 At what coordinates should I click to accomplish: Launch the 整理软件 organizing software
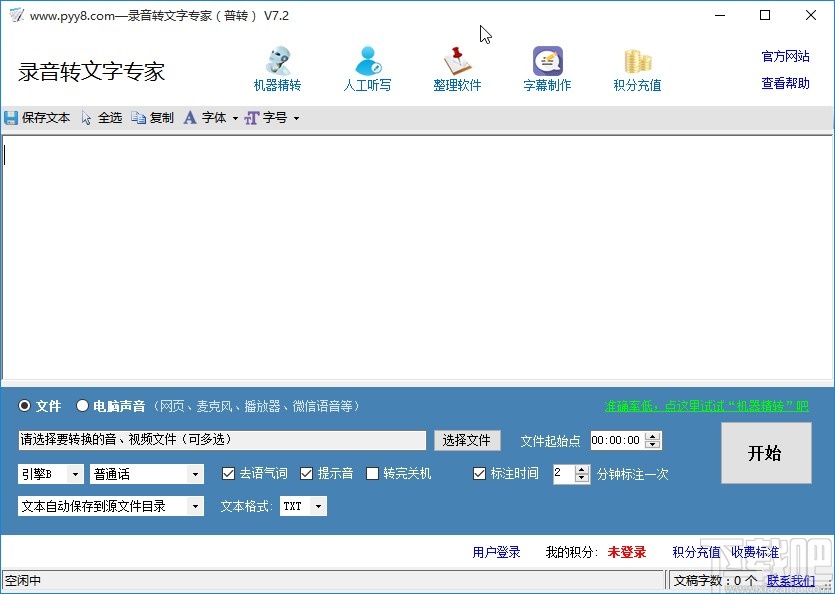click(457, 66)
